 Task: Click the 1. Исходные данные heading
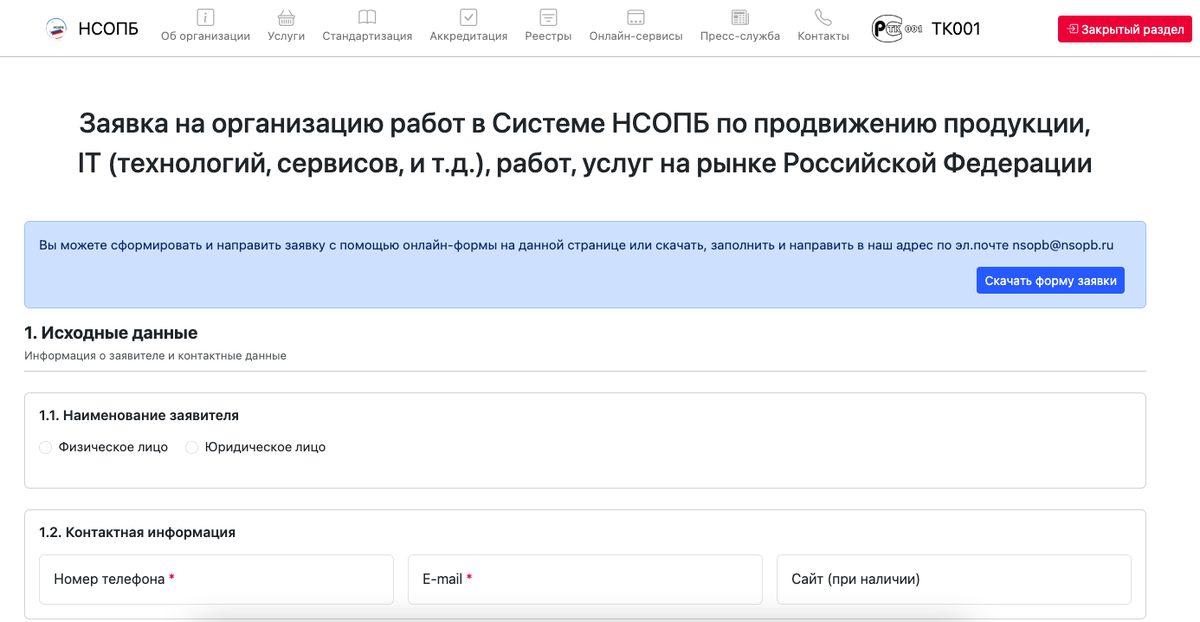(x=111, y=333)
